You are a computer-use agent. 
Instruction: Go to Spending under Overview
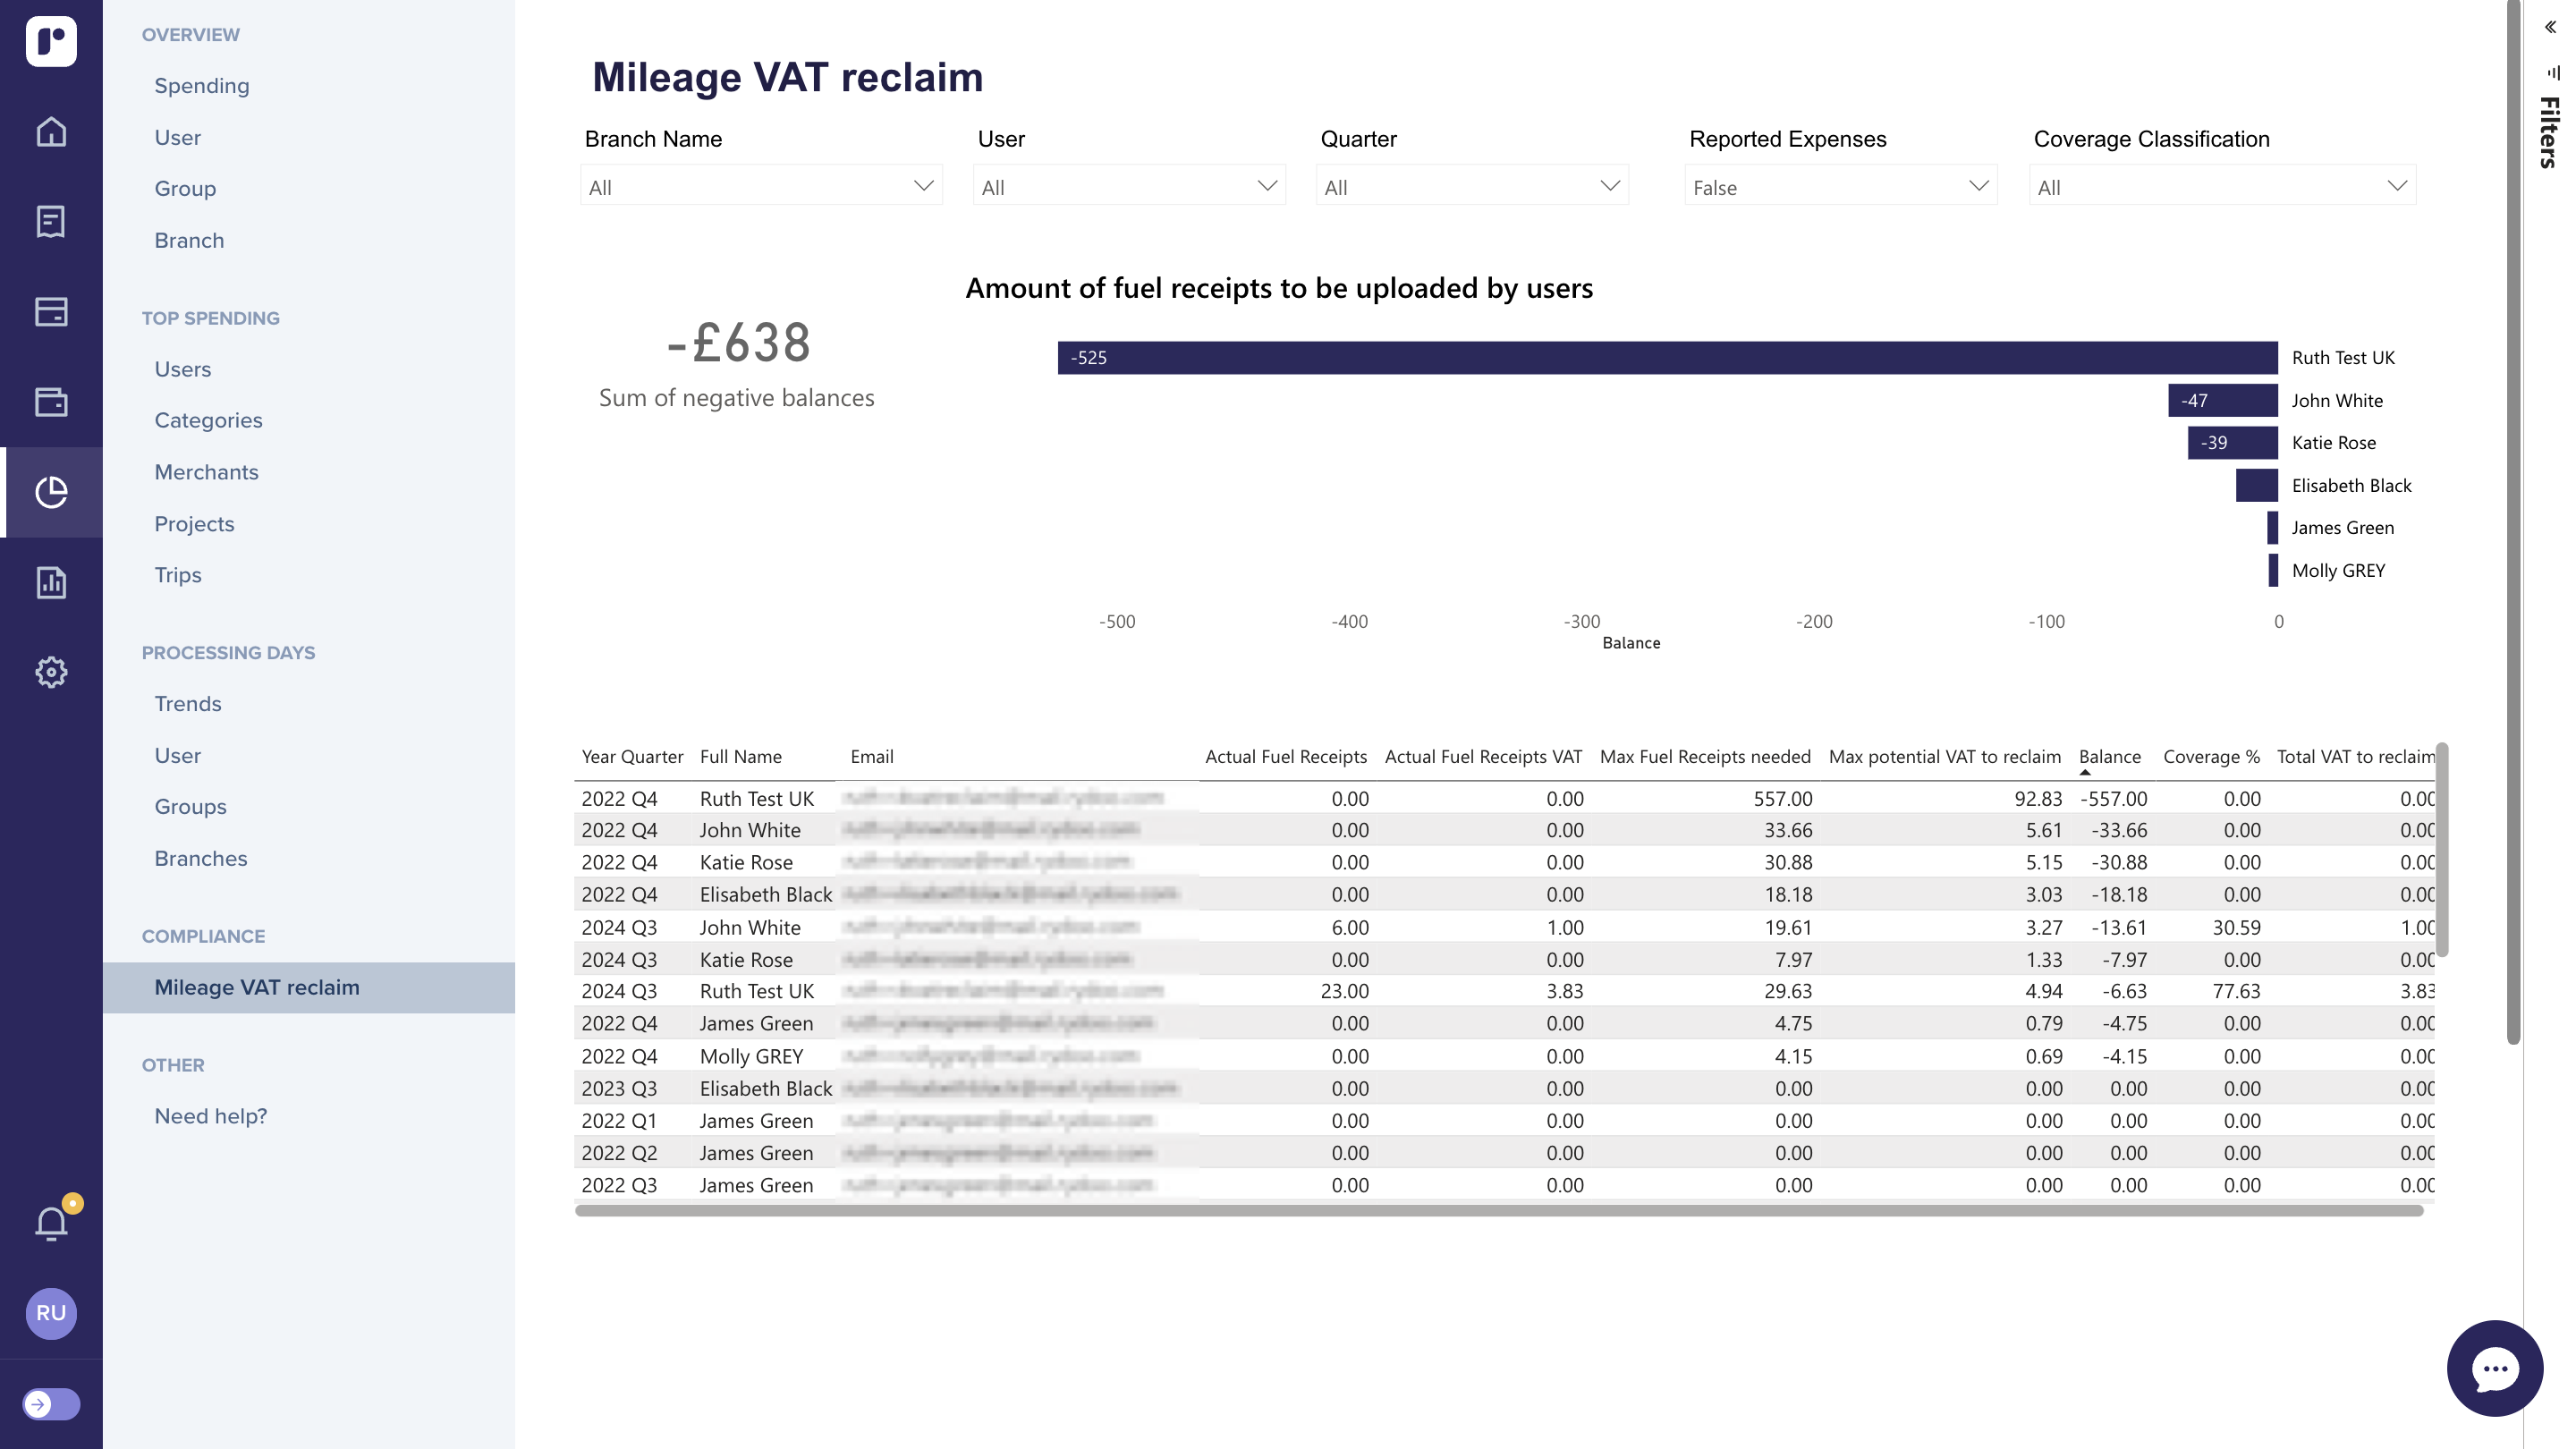click(x=202, y=86)
